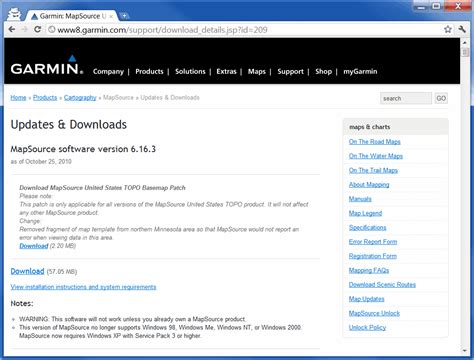474x360 pixels.
Task: View installation instructions and system requirements
Action: point(83,287)
